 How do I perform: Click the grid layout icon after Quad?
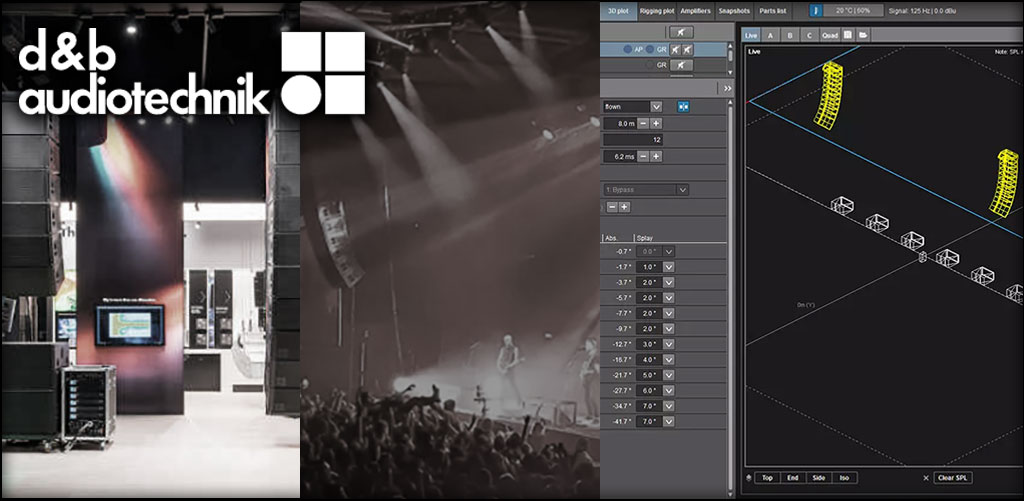(x=847, y=35)
